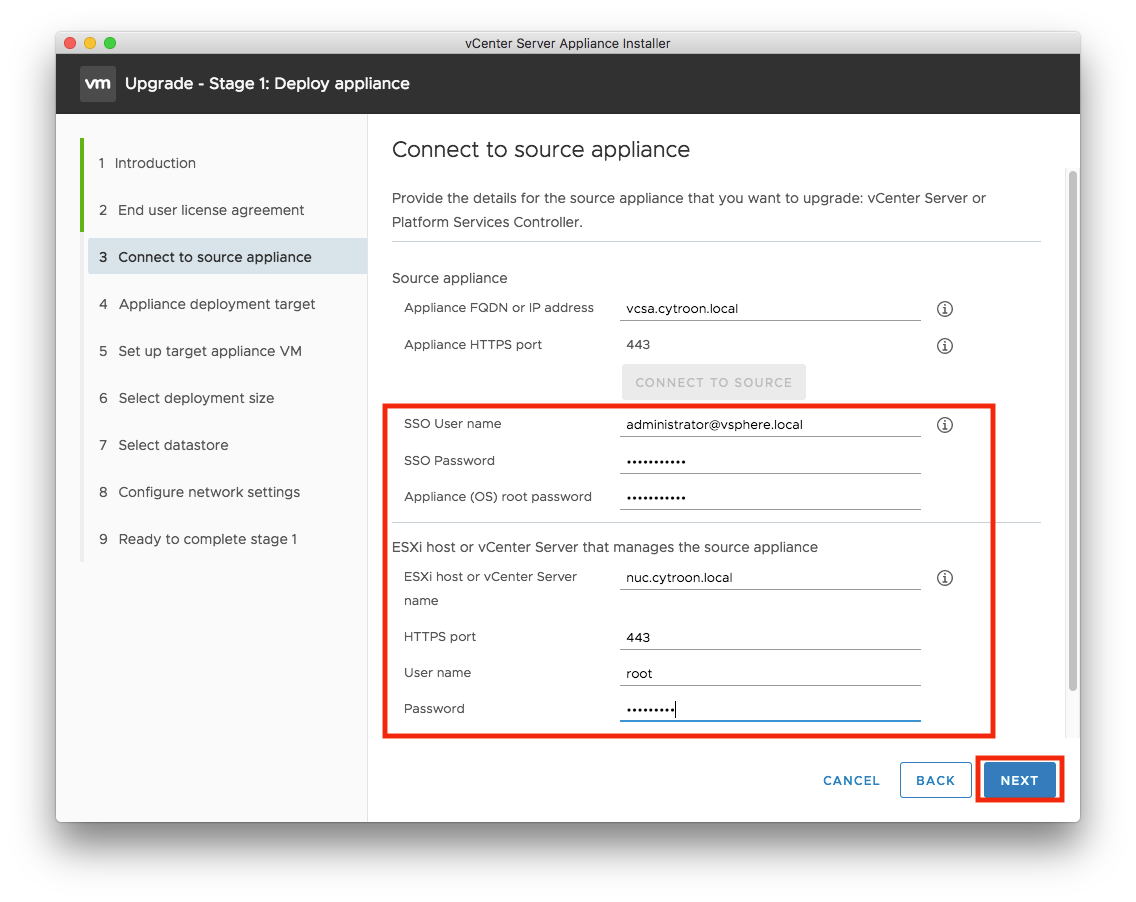The width and height of the screenshot is (1136, 902).
Task: Focus the ESXi host or vCenter Server name field
Action: (x=770, y=577)
